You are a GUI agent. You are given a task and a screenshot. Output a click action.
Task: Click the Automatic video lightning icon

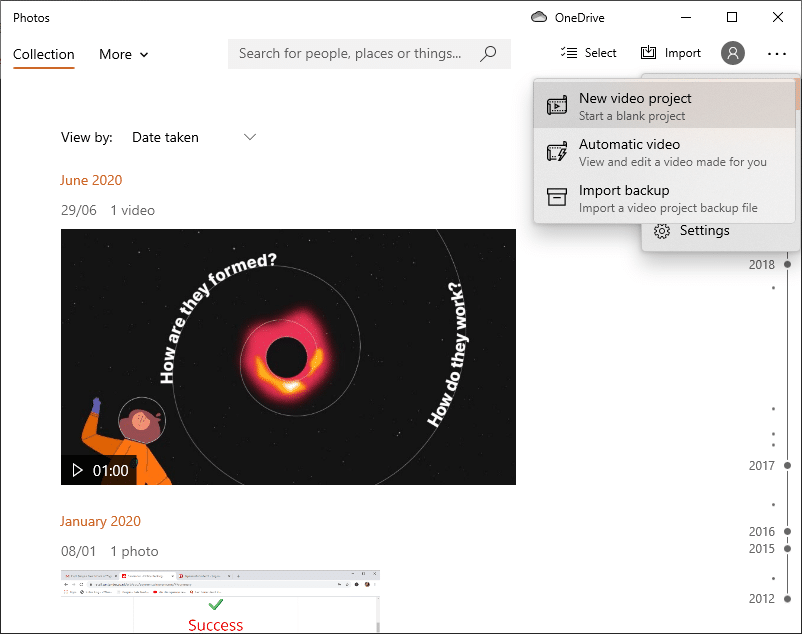pyautogui.click(x=556, y=152)
